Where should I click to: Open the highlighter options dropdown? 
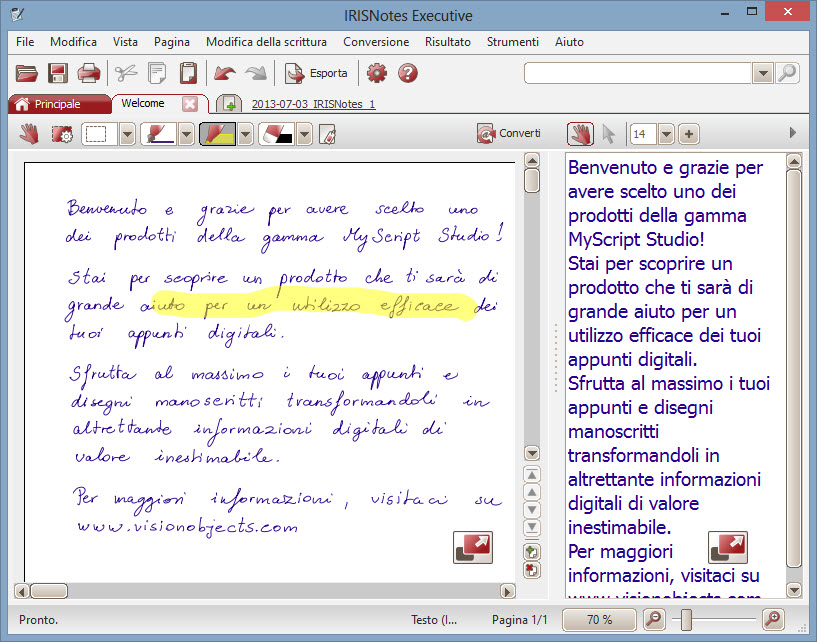(x=245, y=134)
